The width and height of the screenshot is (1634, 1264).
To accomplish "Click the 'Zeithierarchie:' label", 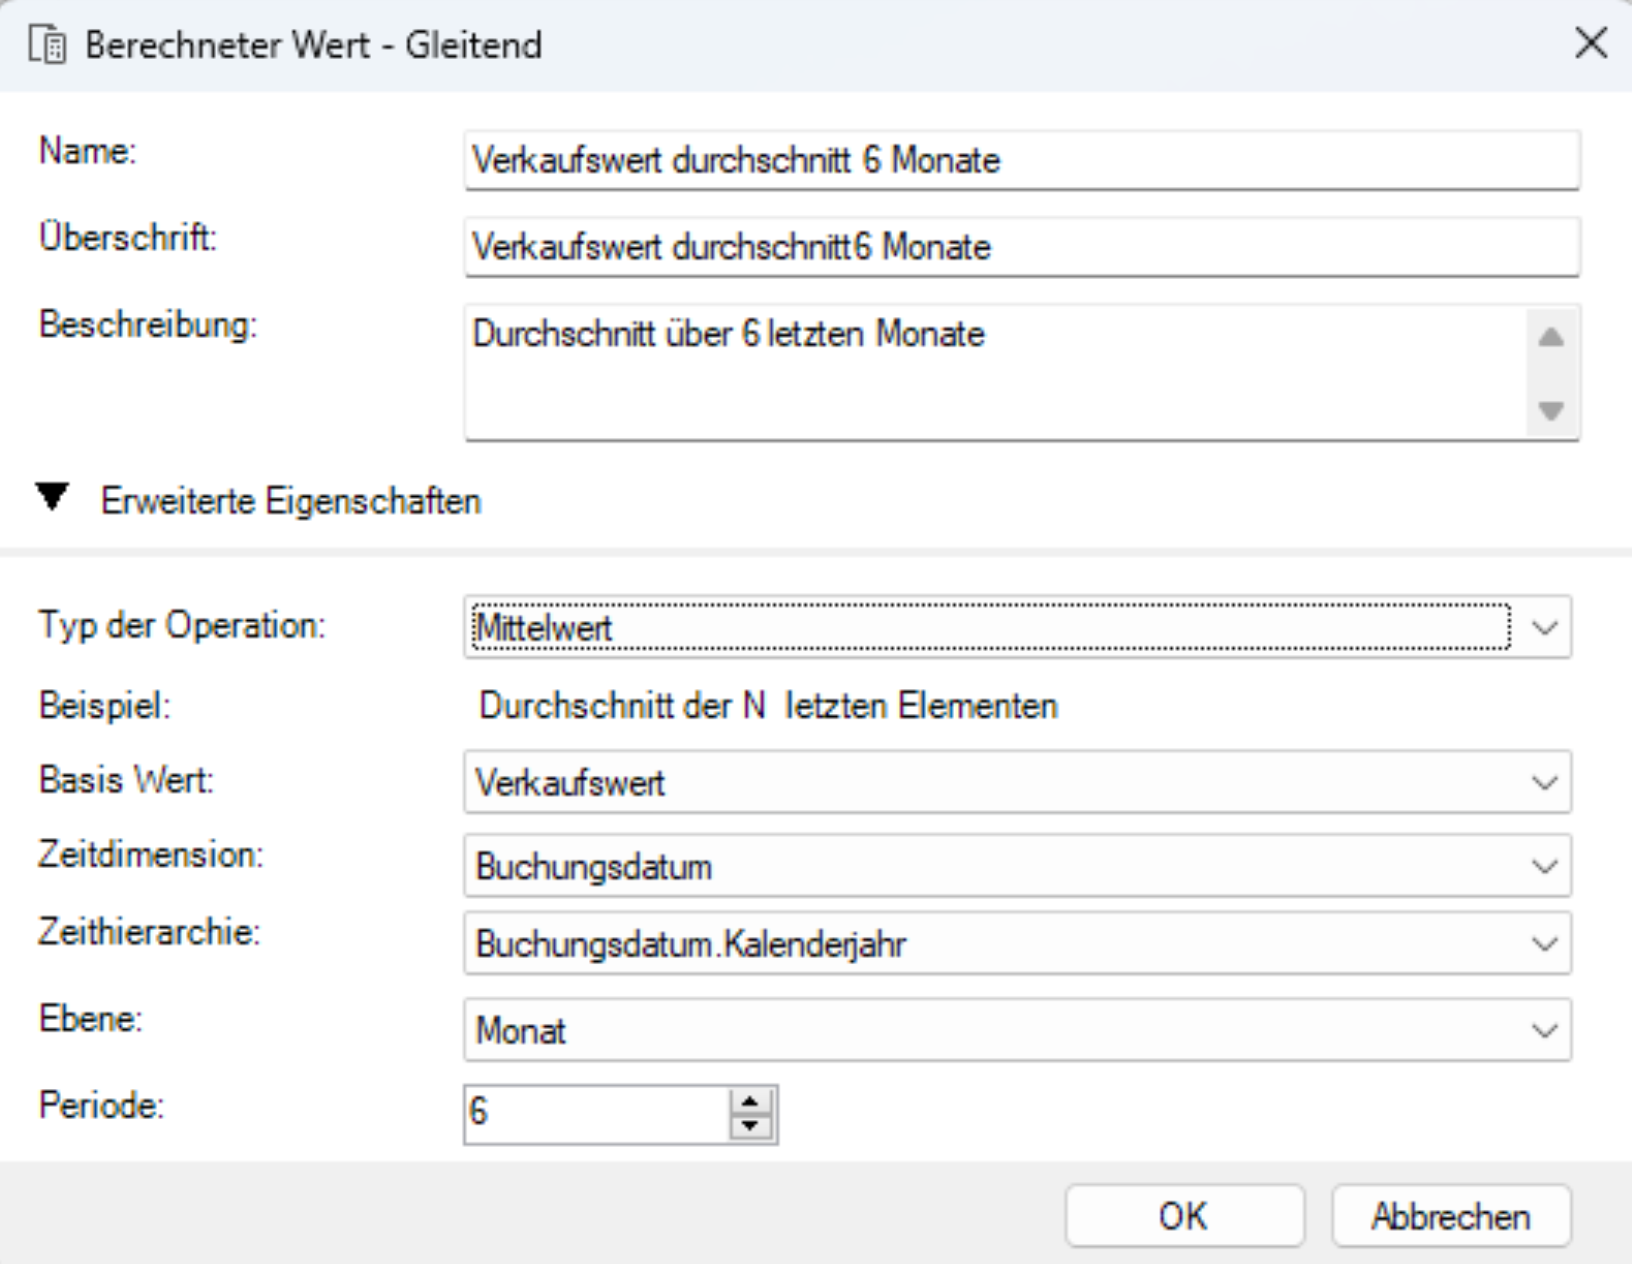I will [x=149, y=932].
